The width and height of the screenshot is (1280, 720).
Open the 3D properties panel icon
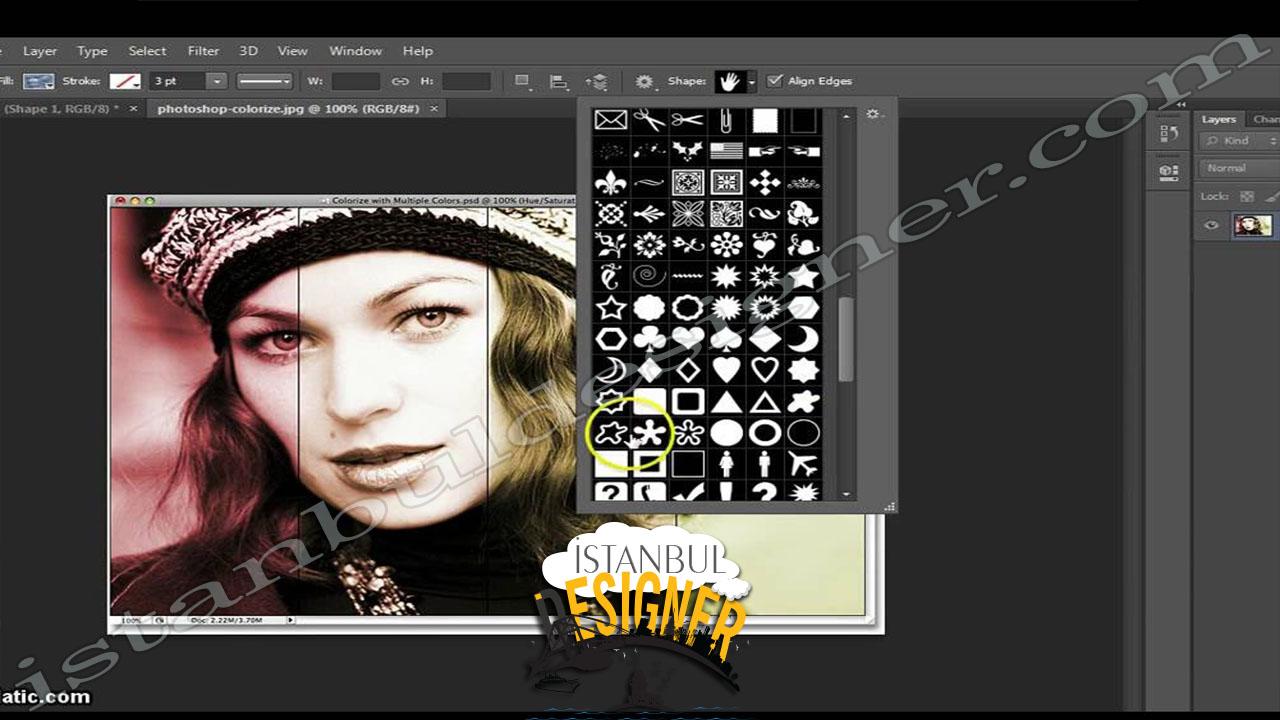coord(1168,172)
